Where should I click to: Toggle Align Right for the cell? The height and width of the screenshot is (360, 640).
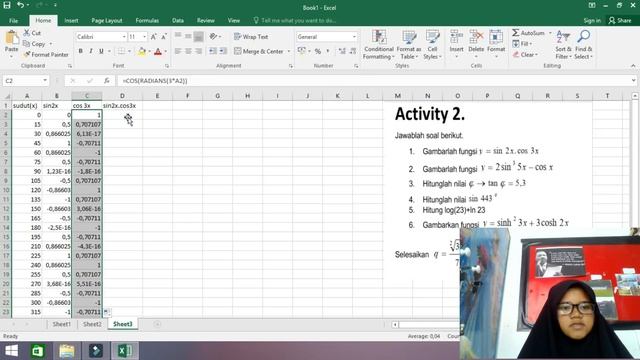tap(198, 51)
